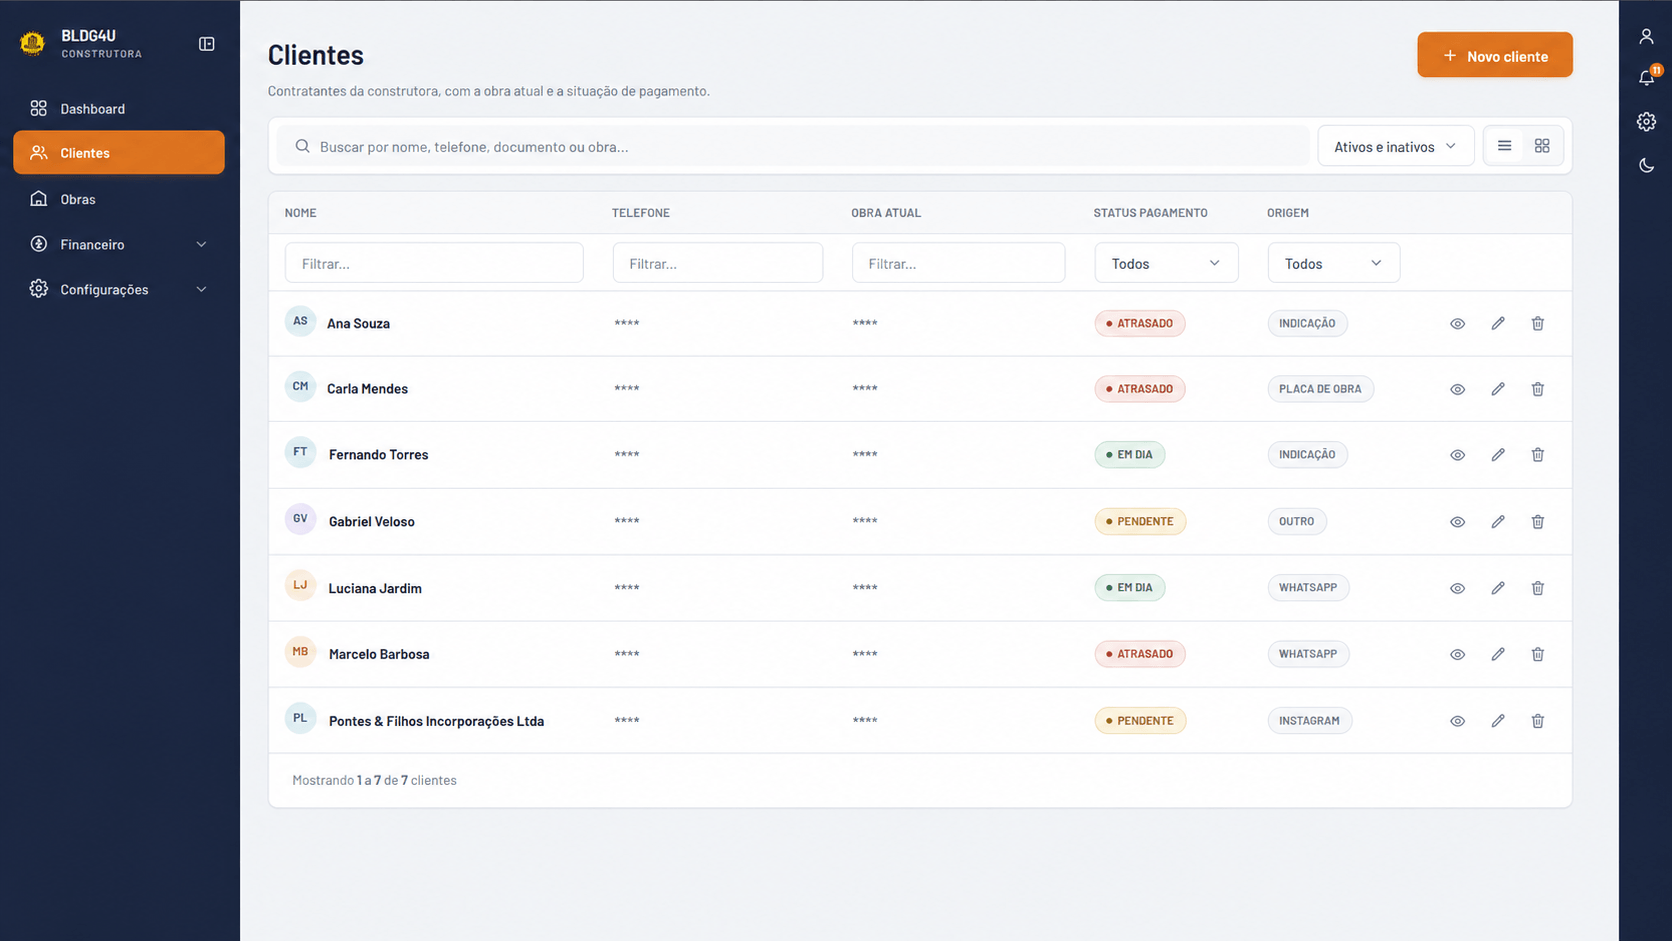Viewport: 1672px width, 941px height.
Task: View details of Gabriel Veloso
Action: 1457,522
